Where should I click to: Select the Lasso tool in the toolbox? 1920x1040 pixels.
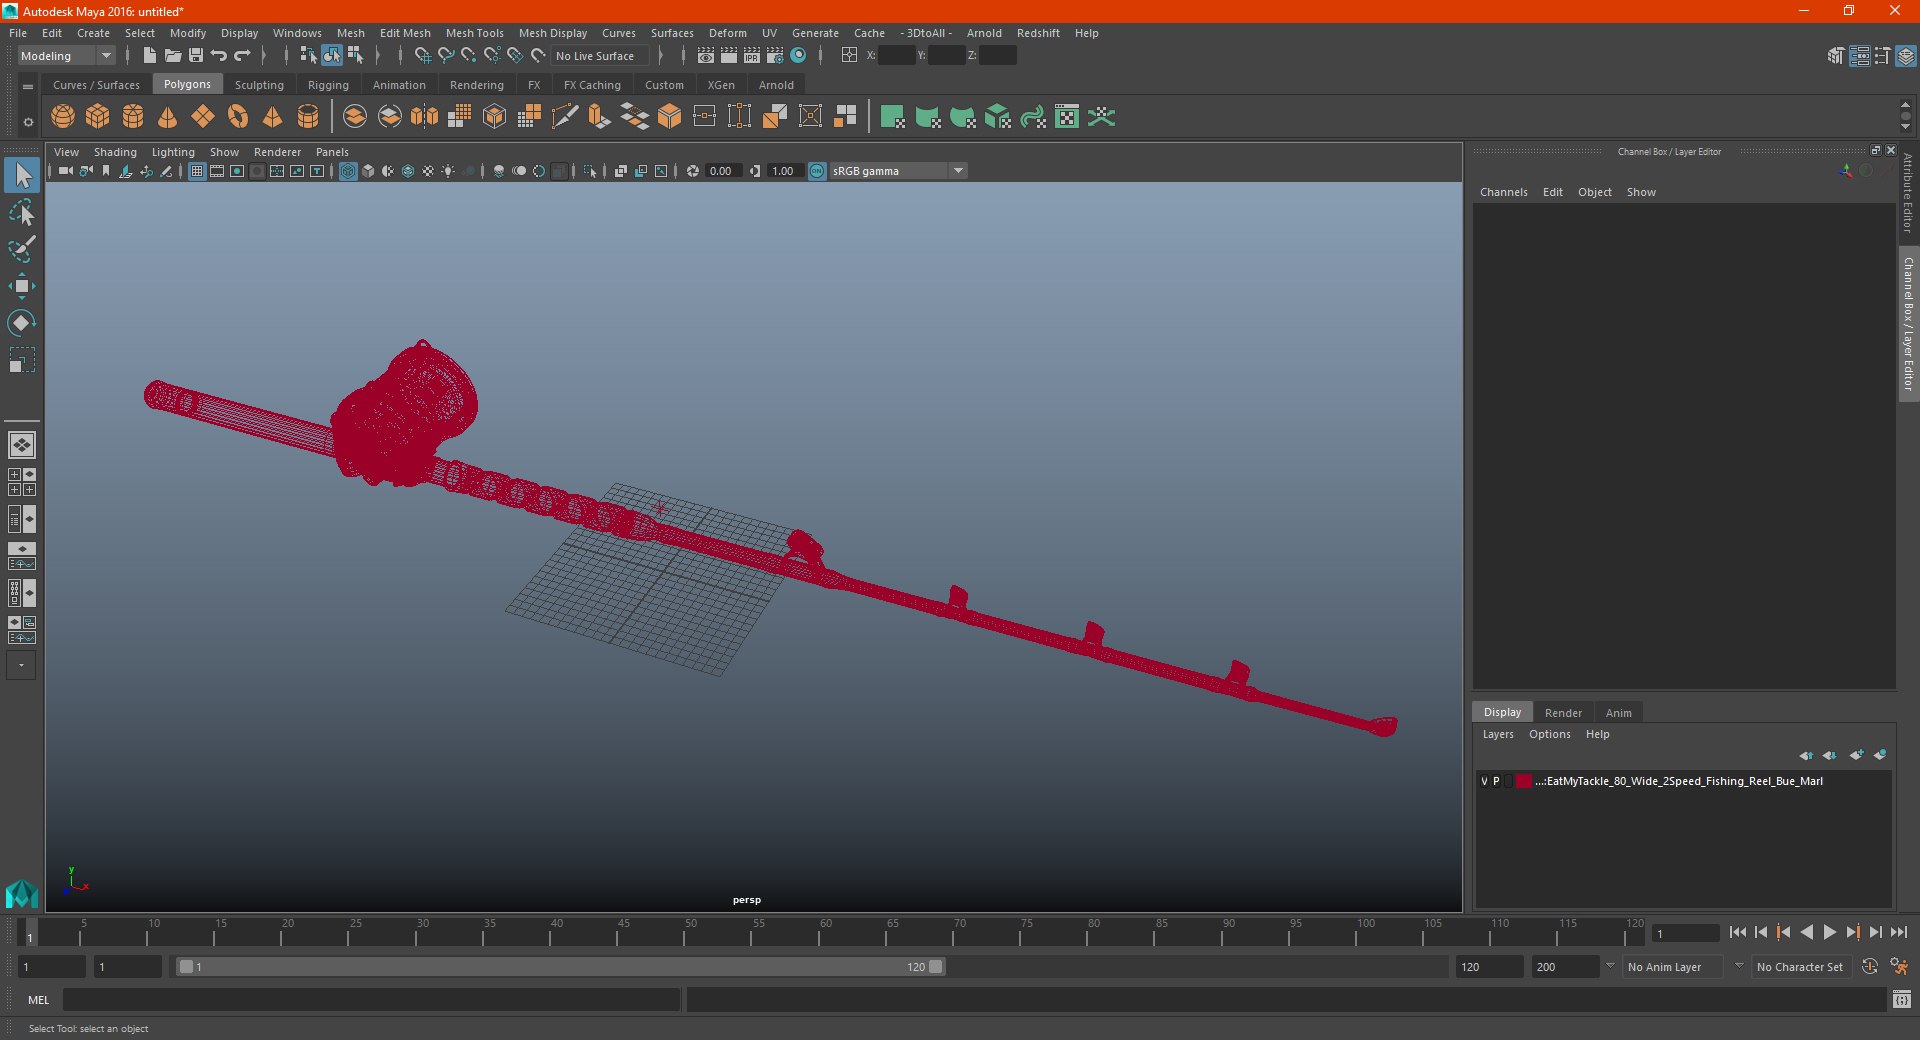[22, 213]
